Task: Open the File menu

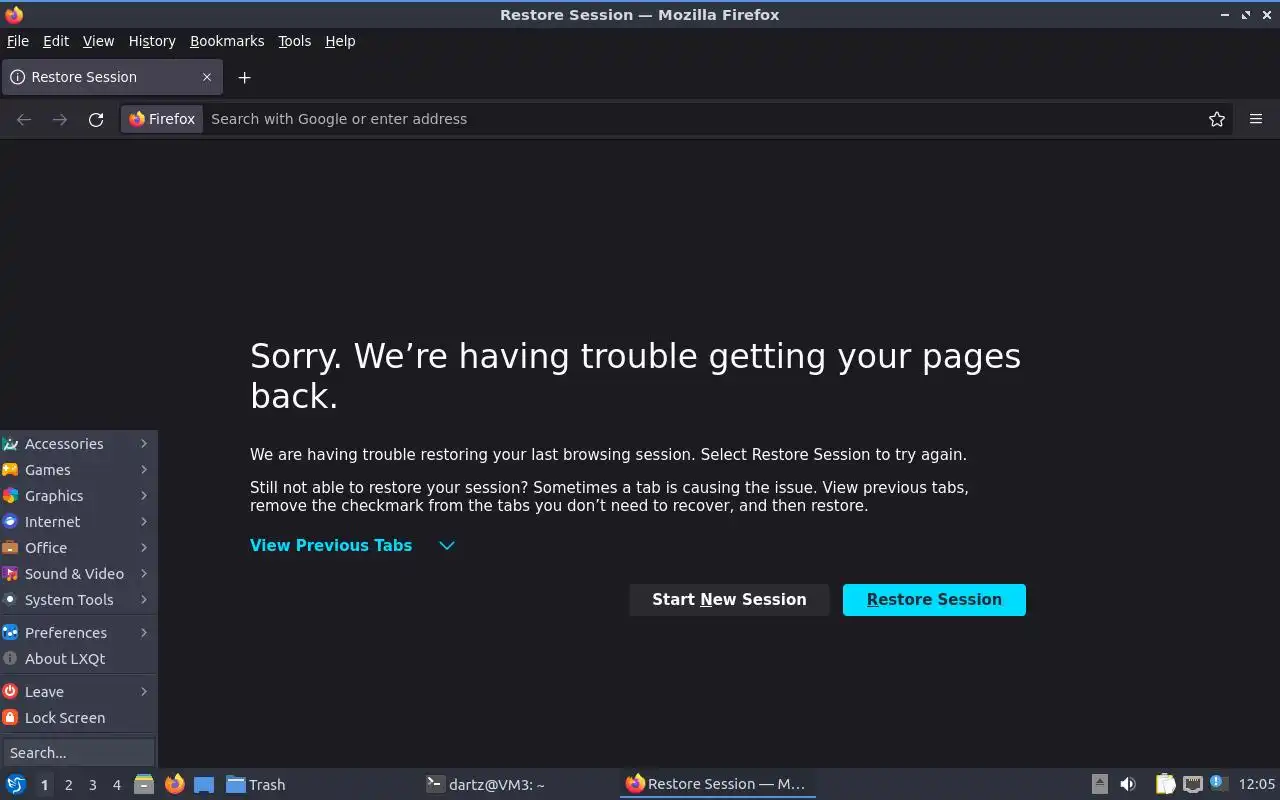Action: (x=18, y=41)
